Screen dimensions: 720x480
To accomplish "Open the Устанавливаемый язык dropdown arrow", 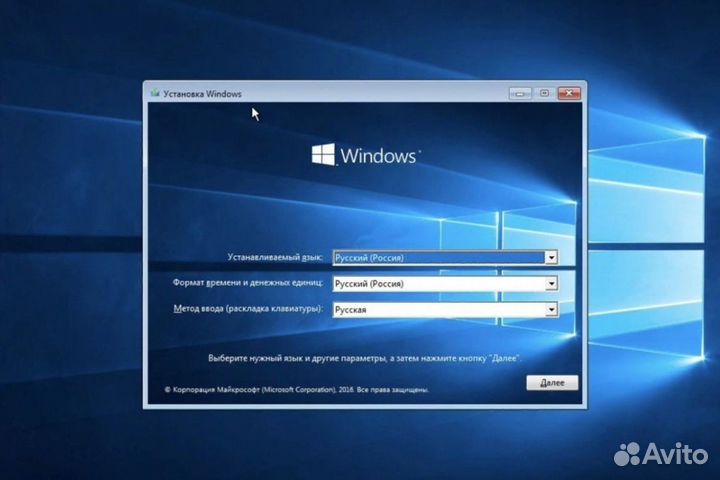I will [551, 258].
